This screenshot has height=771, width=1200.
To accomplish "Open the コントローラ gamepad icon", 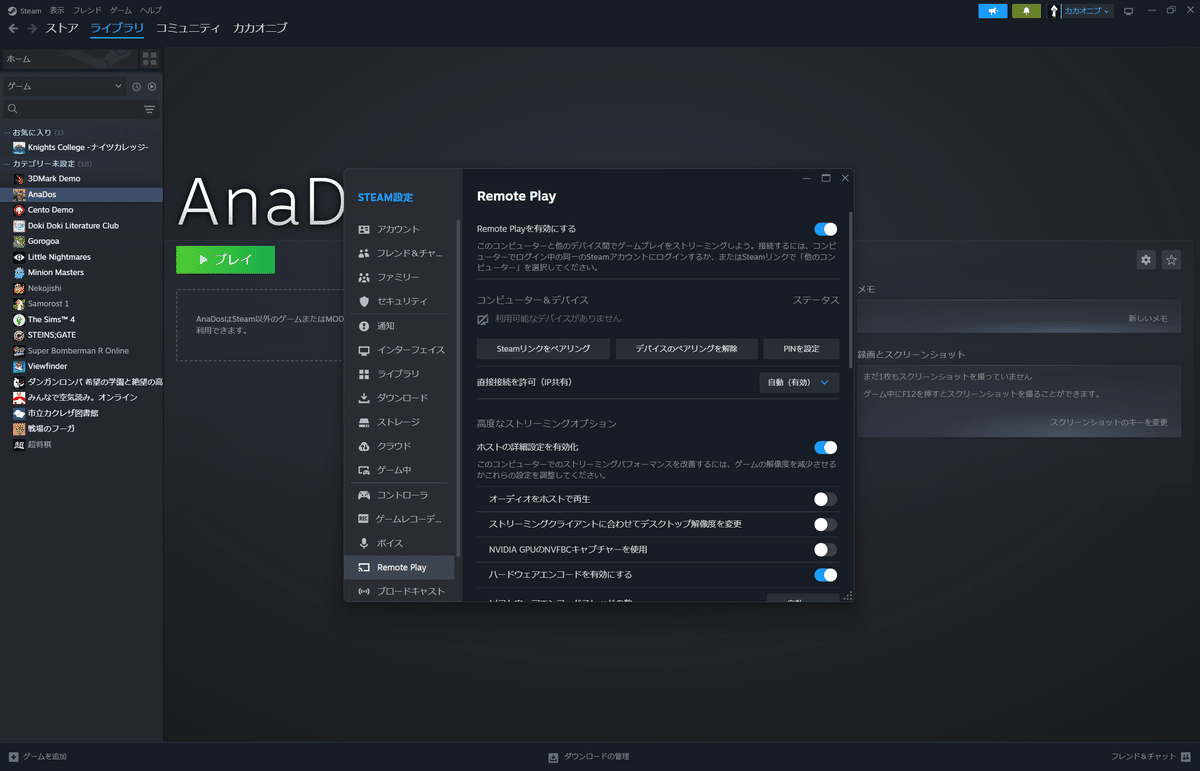I will (364, 495).
